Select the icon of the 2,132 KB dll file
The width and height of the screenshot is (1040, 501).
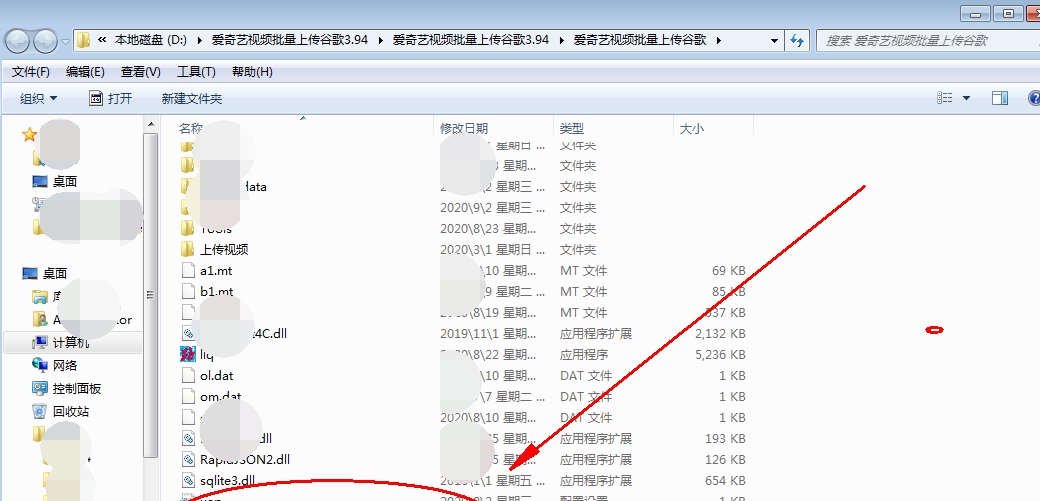[188, 333]
